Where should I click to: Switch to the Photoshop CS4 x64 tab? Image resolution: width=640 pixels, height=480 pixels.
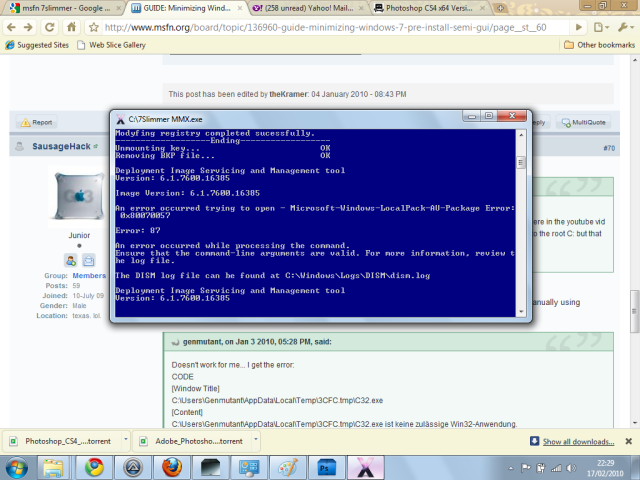(429, 8)
